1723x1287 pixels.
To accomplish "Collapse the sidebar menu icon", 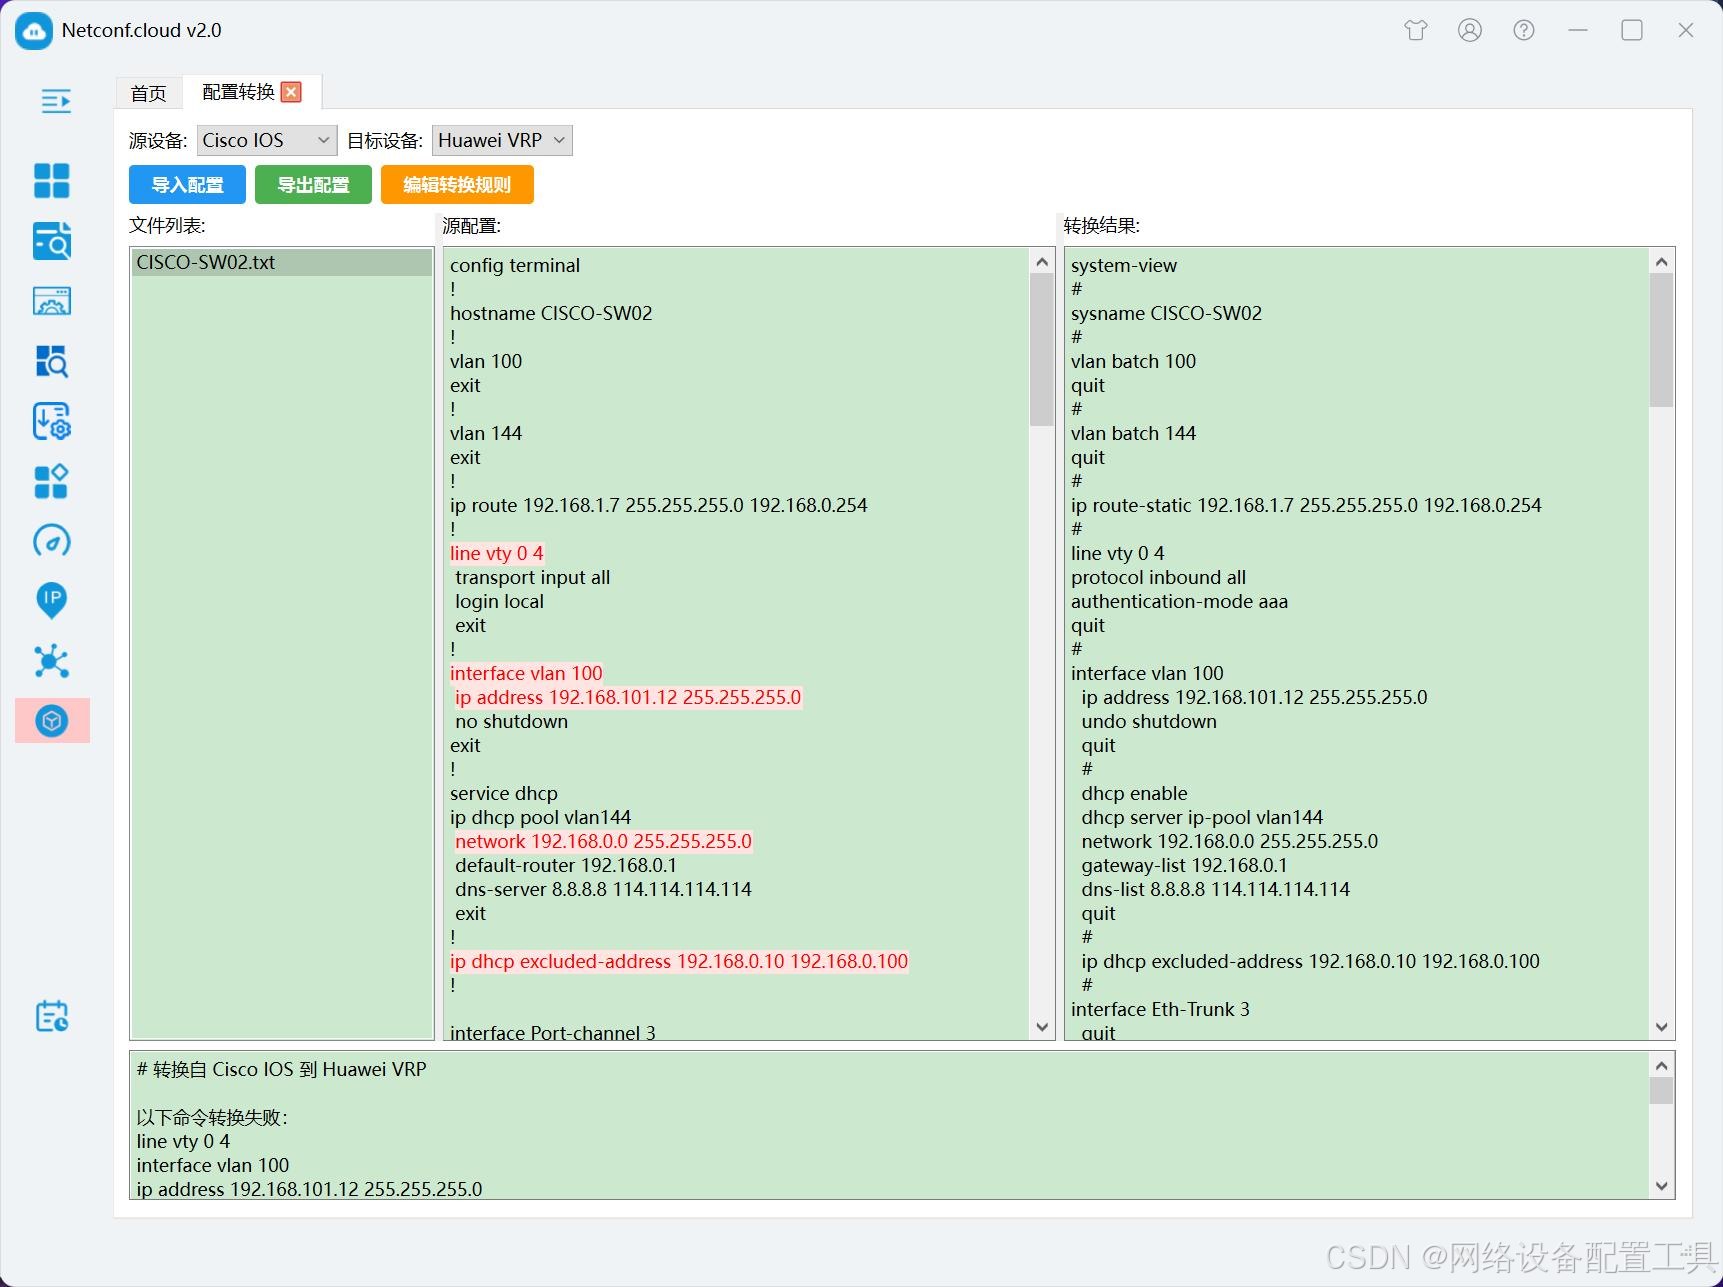I will click(x=56, y=101).
